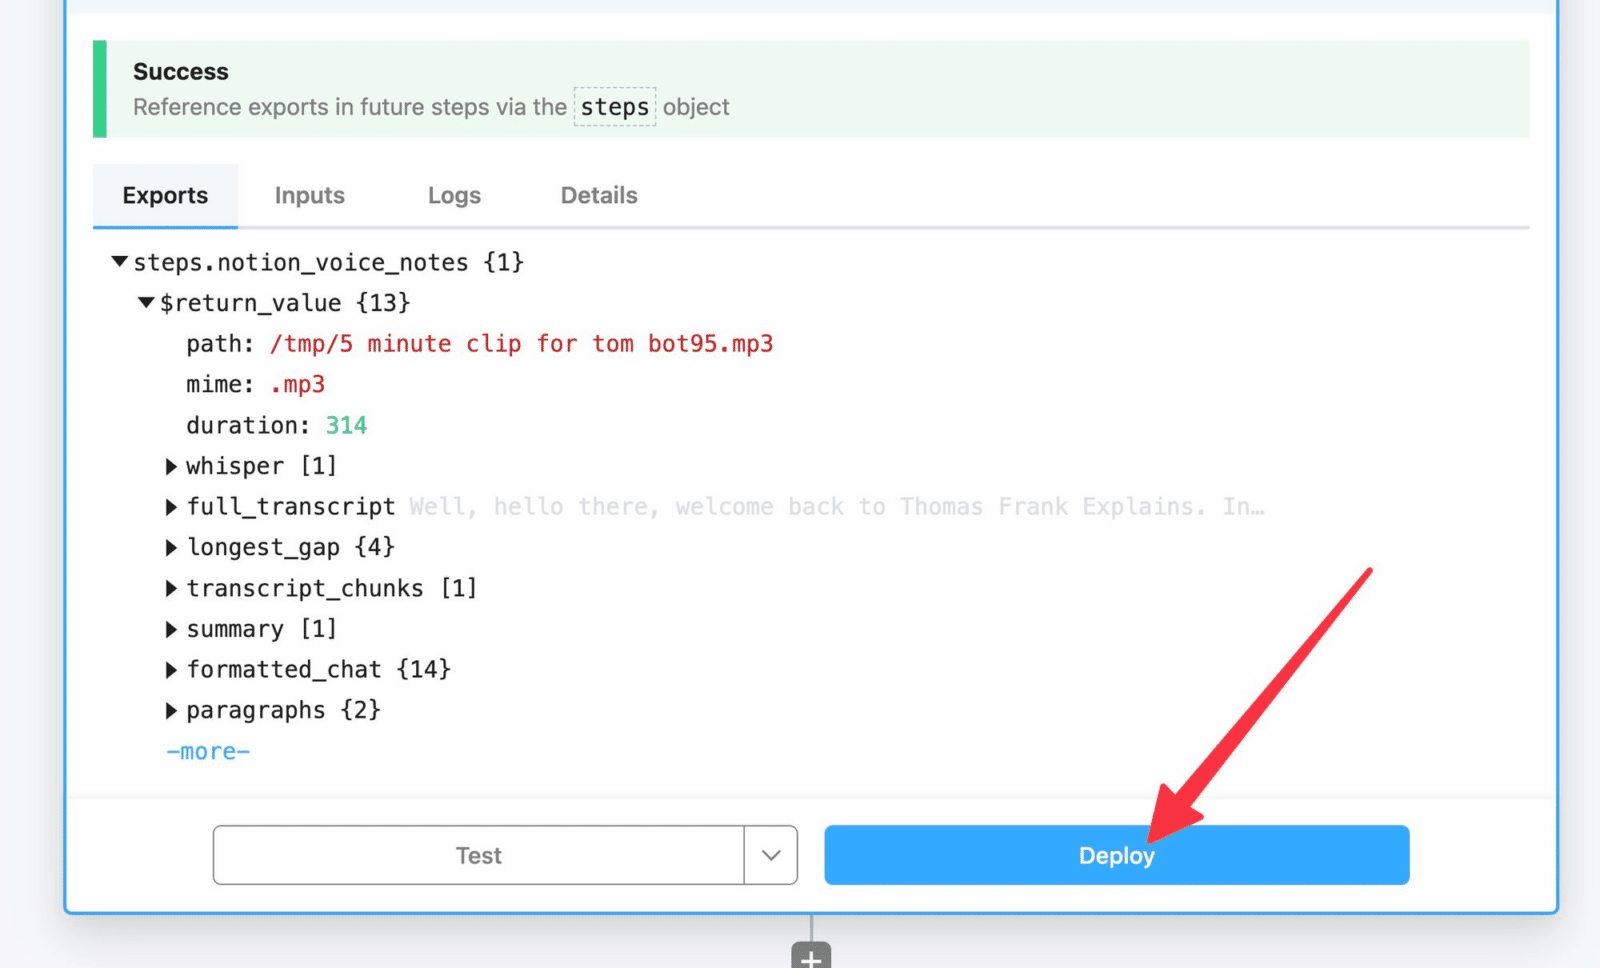The image size is (1600, 968).
Task: Expand the summary node
Action: click(x=172, y=629)
